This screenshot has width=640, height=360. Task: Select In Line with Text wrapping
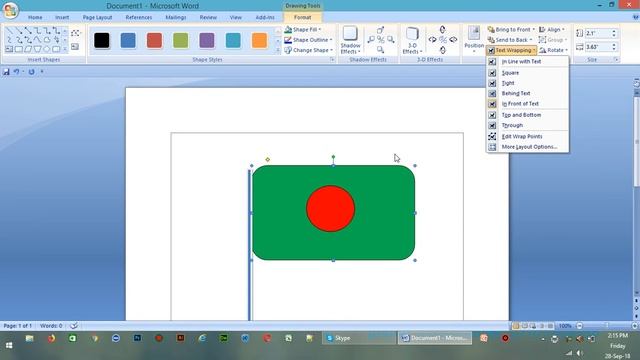point(527,62)
